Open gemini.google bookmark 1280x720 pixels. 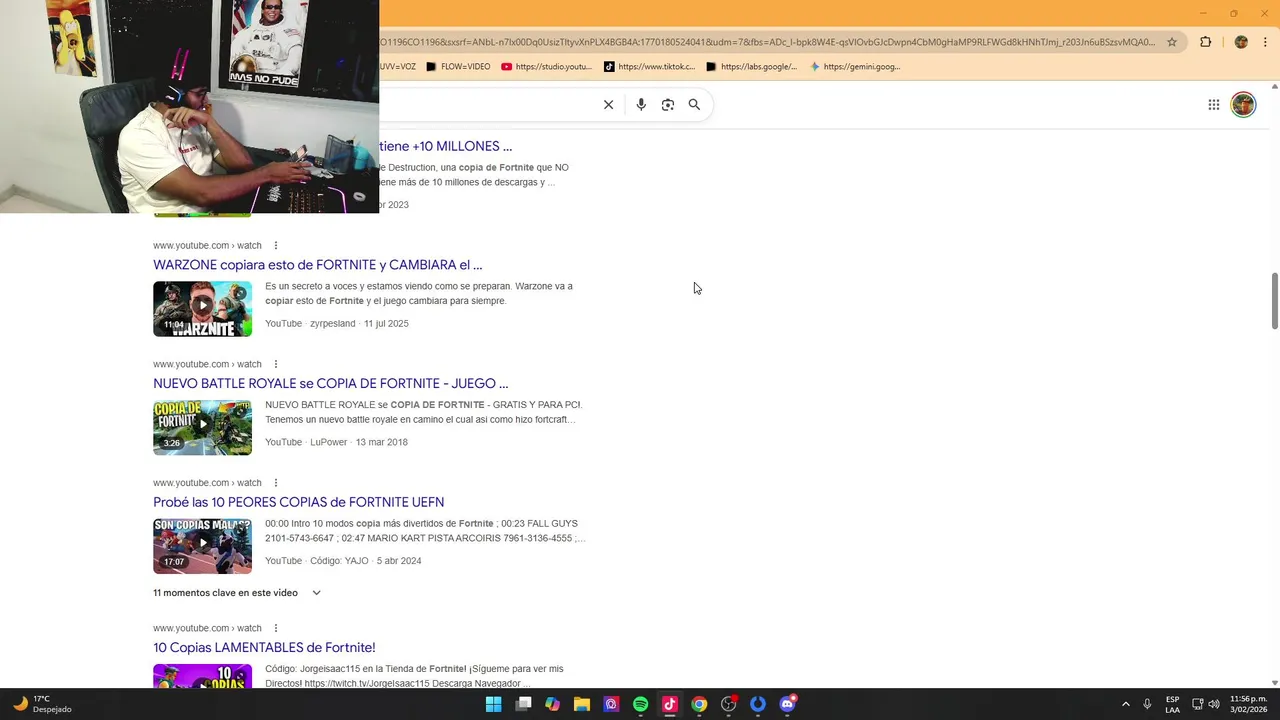point(855,67)
